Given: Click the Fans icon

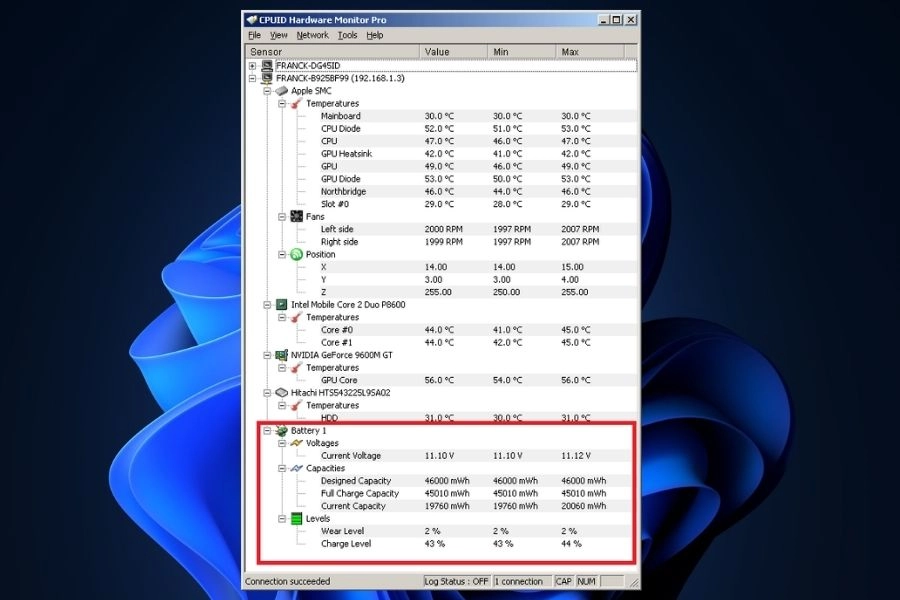Looking at the screenshot, I should [x=296, y=216].
